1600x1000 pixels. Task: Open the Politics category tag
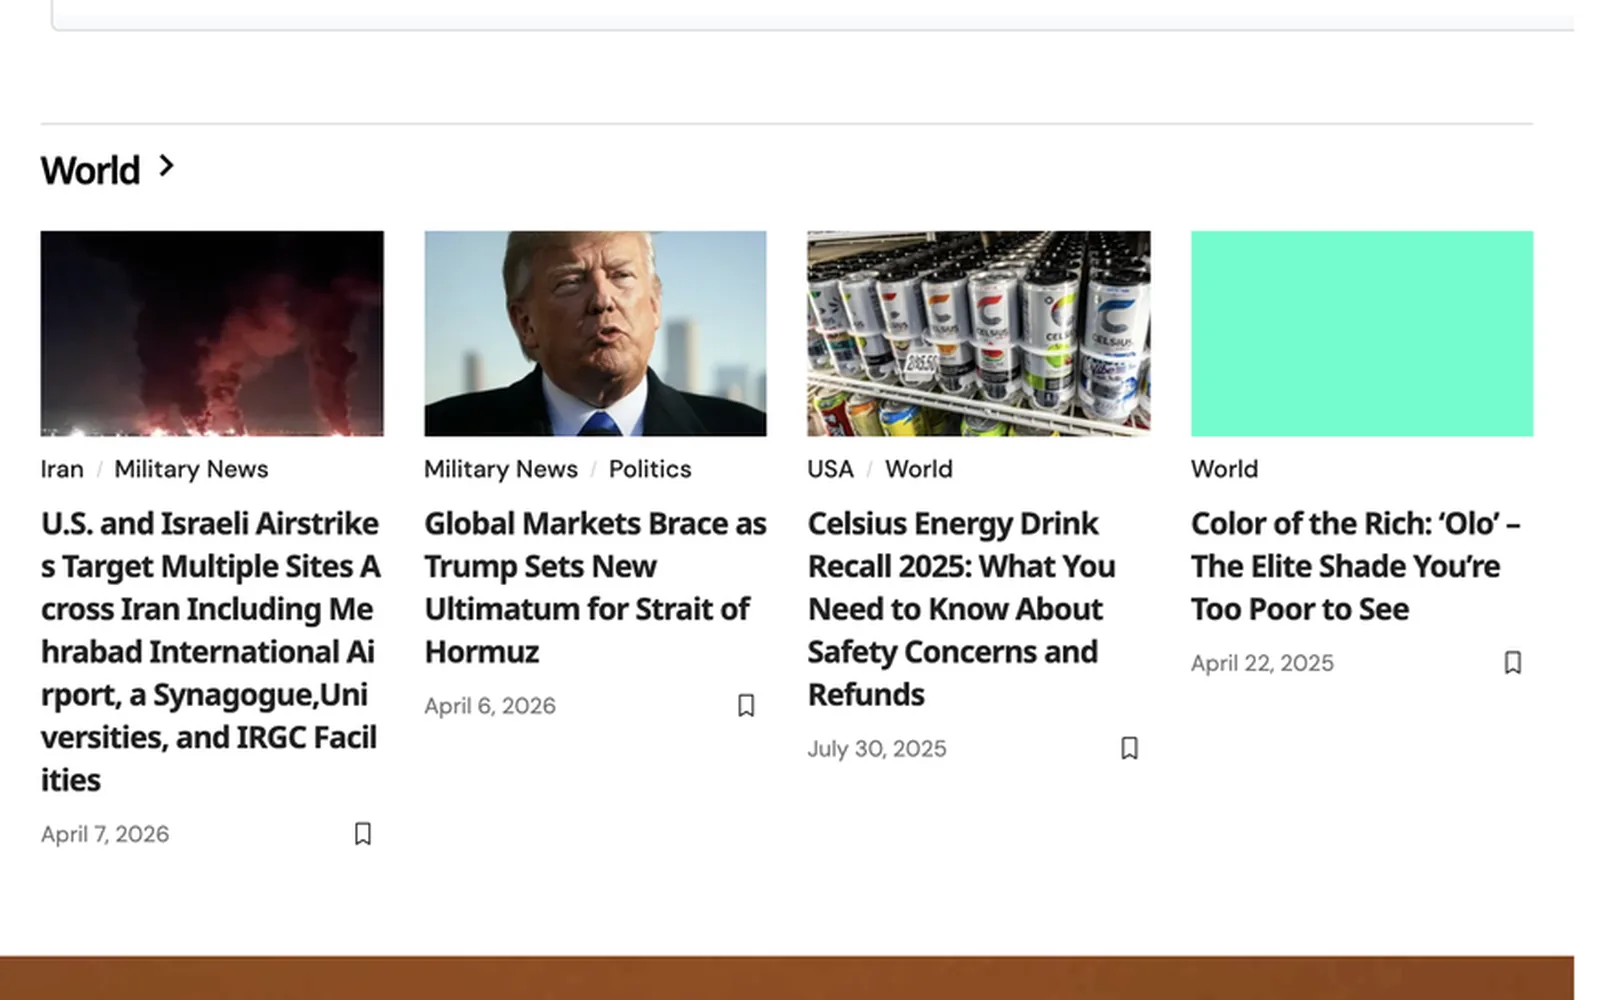click(x=650, y=469)
